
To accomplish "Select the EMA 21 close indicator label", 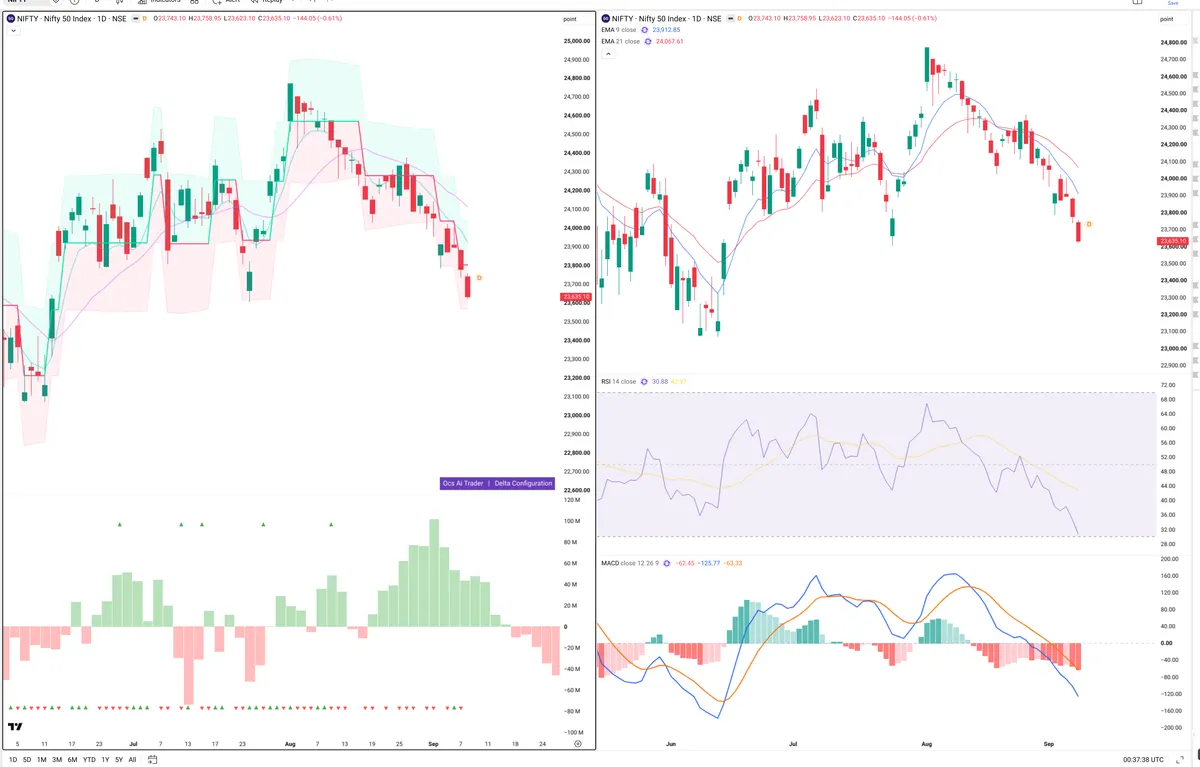I will (621, 41).
